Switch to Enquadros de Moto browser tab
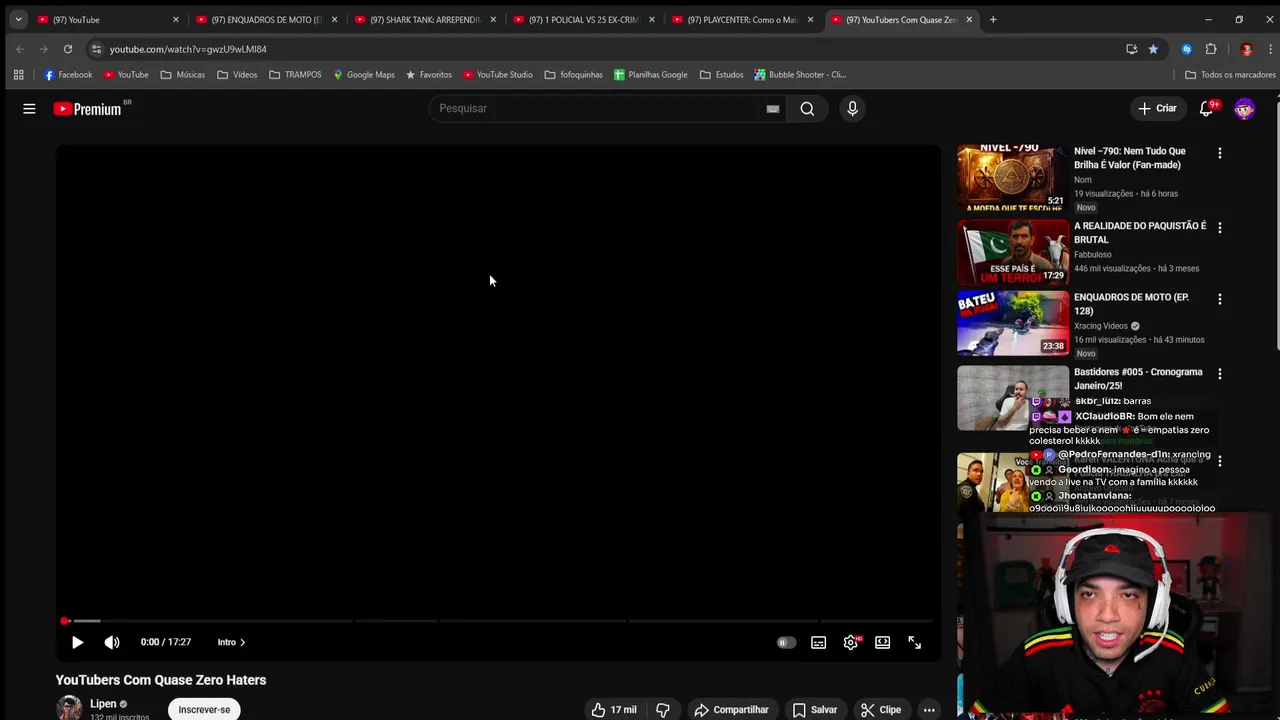Viewport: 1280px width, 720px height. (x=267, y=19)
